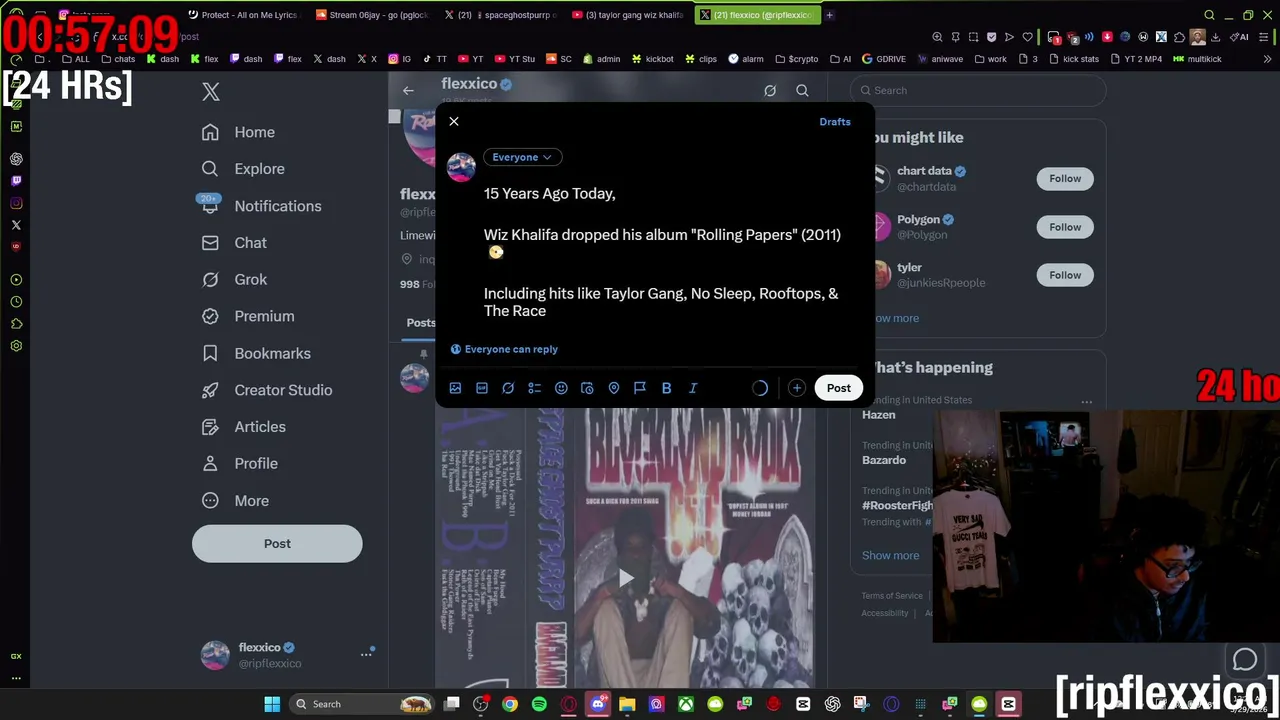Screen dimensions: 1280x720
Task: Follow chart data
Action: click(x=1065, y=179)
